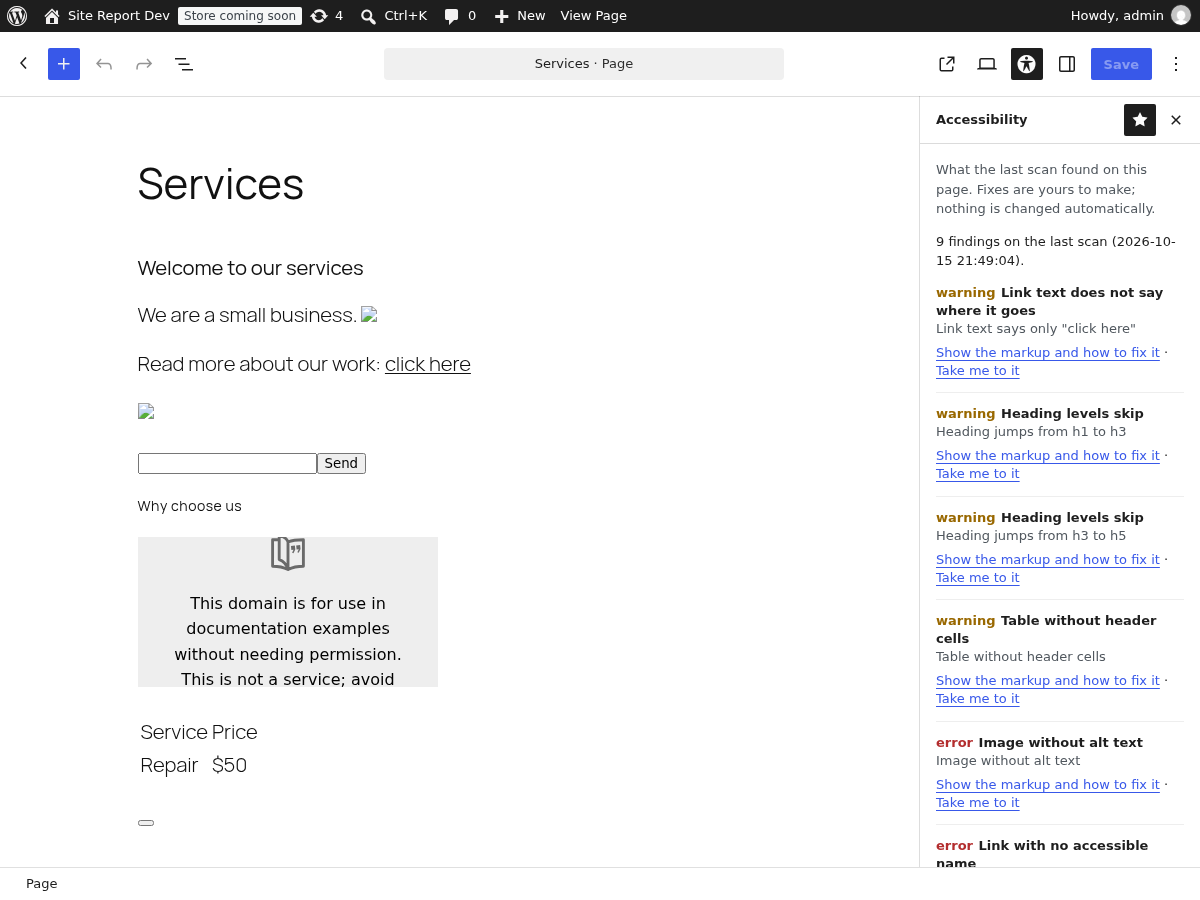Open the three-dot options menu
This screenshot has height=900, width=1200.
click(1176, 64)
